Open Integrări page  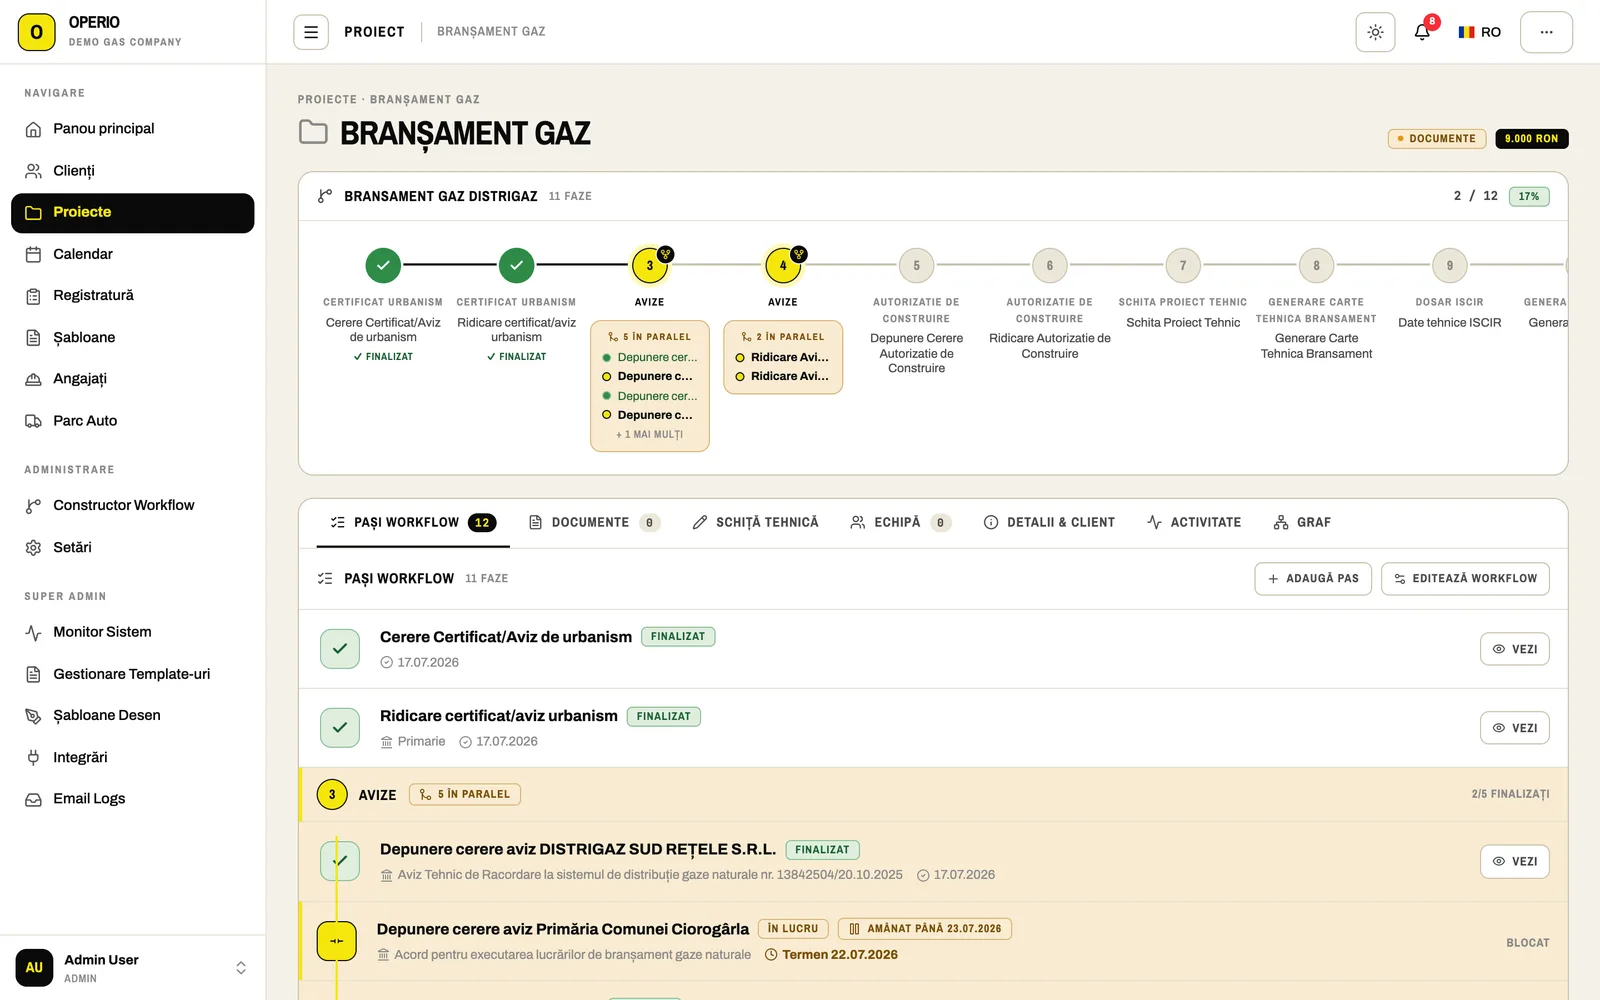[133, 758]
